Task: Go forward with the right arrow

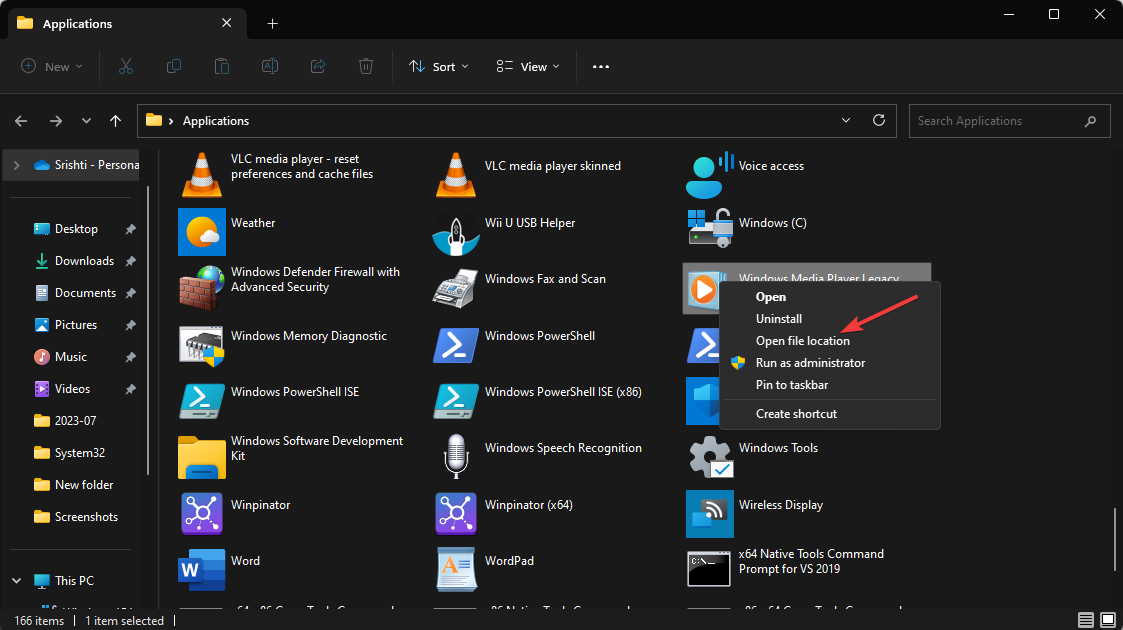Action: pos(56,121)
